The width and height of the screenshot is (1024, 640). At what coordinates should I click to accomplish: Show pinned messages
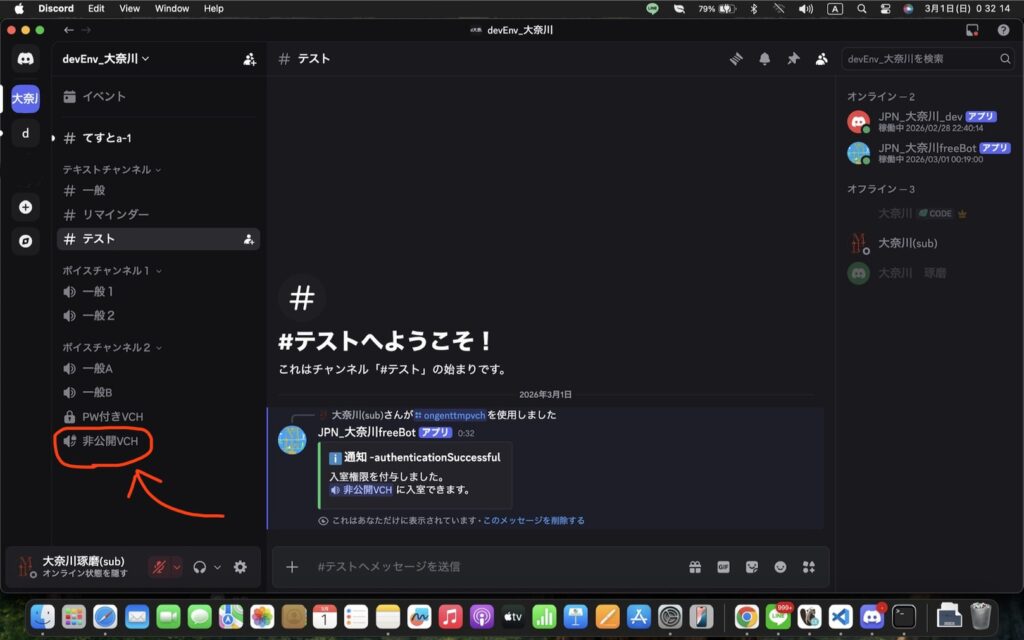793,59
